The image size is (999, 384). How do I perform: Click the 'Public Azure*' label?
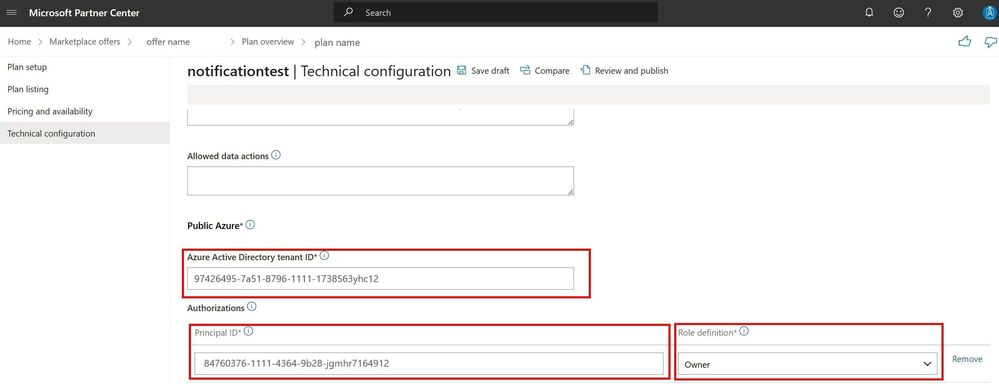click(215, 225)
